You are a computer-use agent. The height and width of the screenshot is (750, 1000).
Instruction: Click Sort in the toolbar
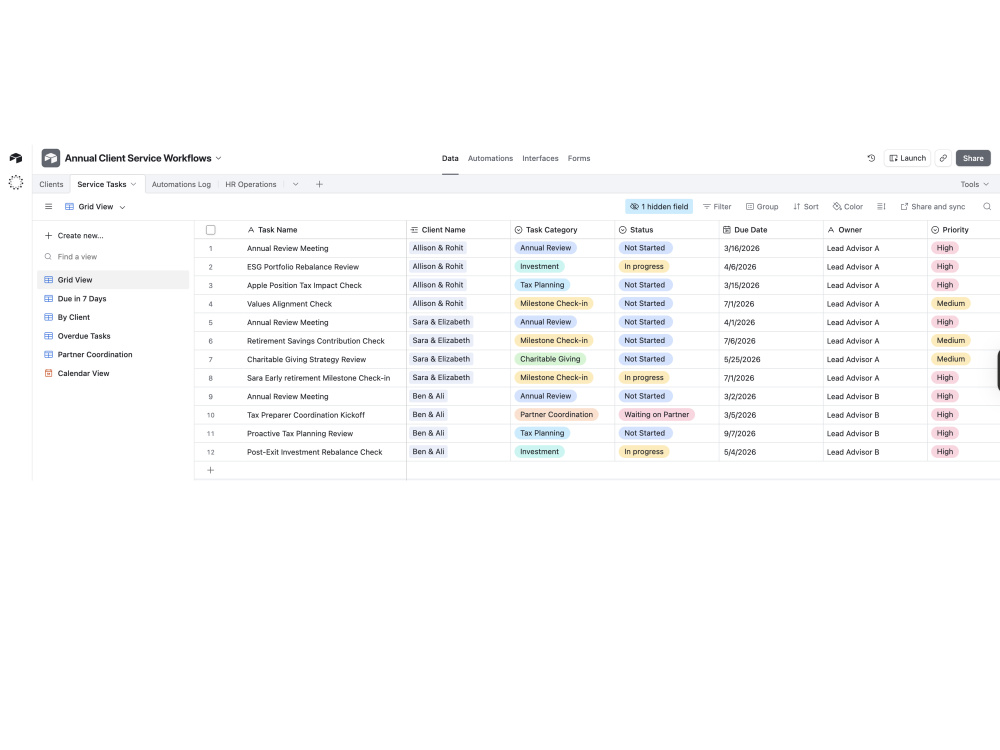[x=805, y=207]
